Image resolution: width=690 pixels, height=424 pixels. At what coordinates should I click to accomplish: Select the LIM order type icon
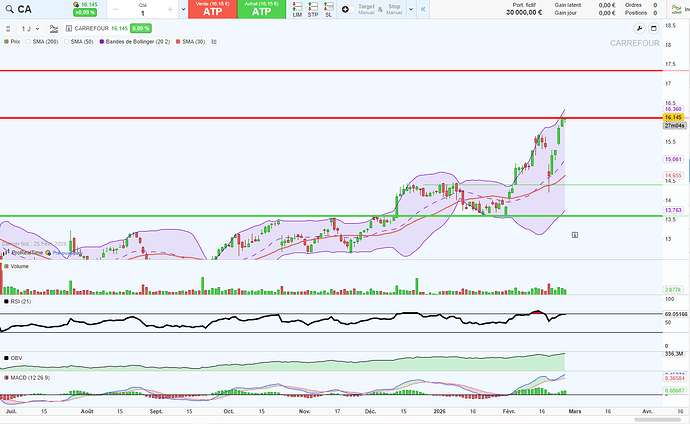tap(298, 10)
